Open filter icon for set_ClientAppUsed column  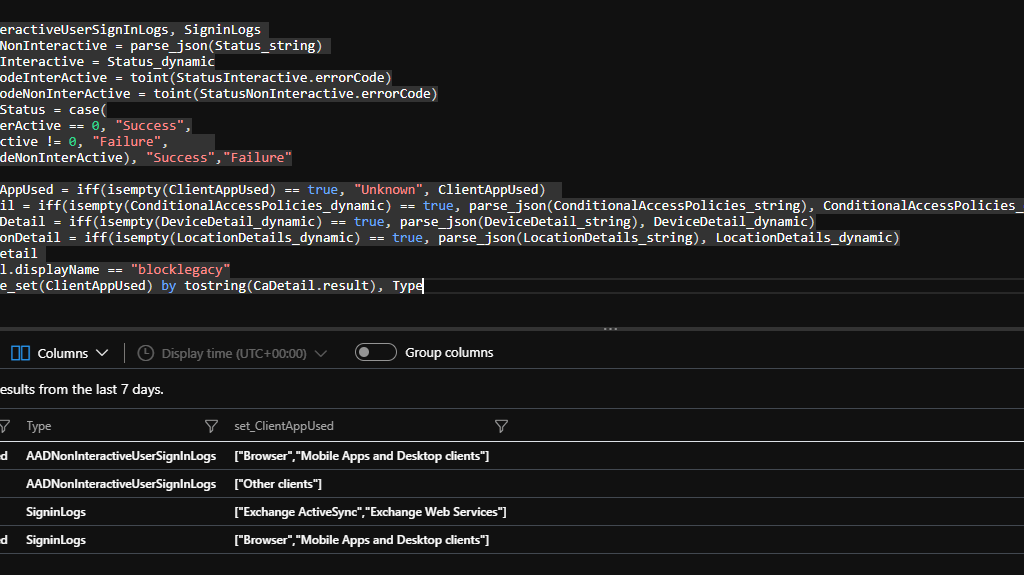click(x=501, y=426)
